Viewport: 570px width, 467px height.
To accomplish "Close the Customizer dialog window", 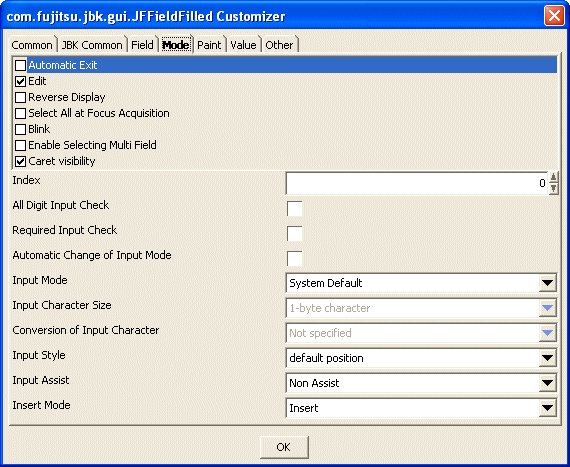I will (554, 16).
